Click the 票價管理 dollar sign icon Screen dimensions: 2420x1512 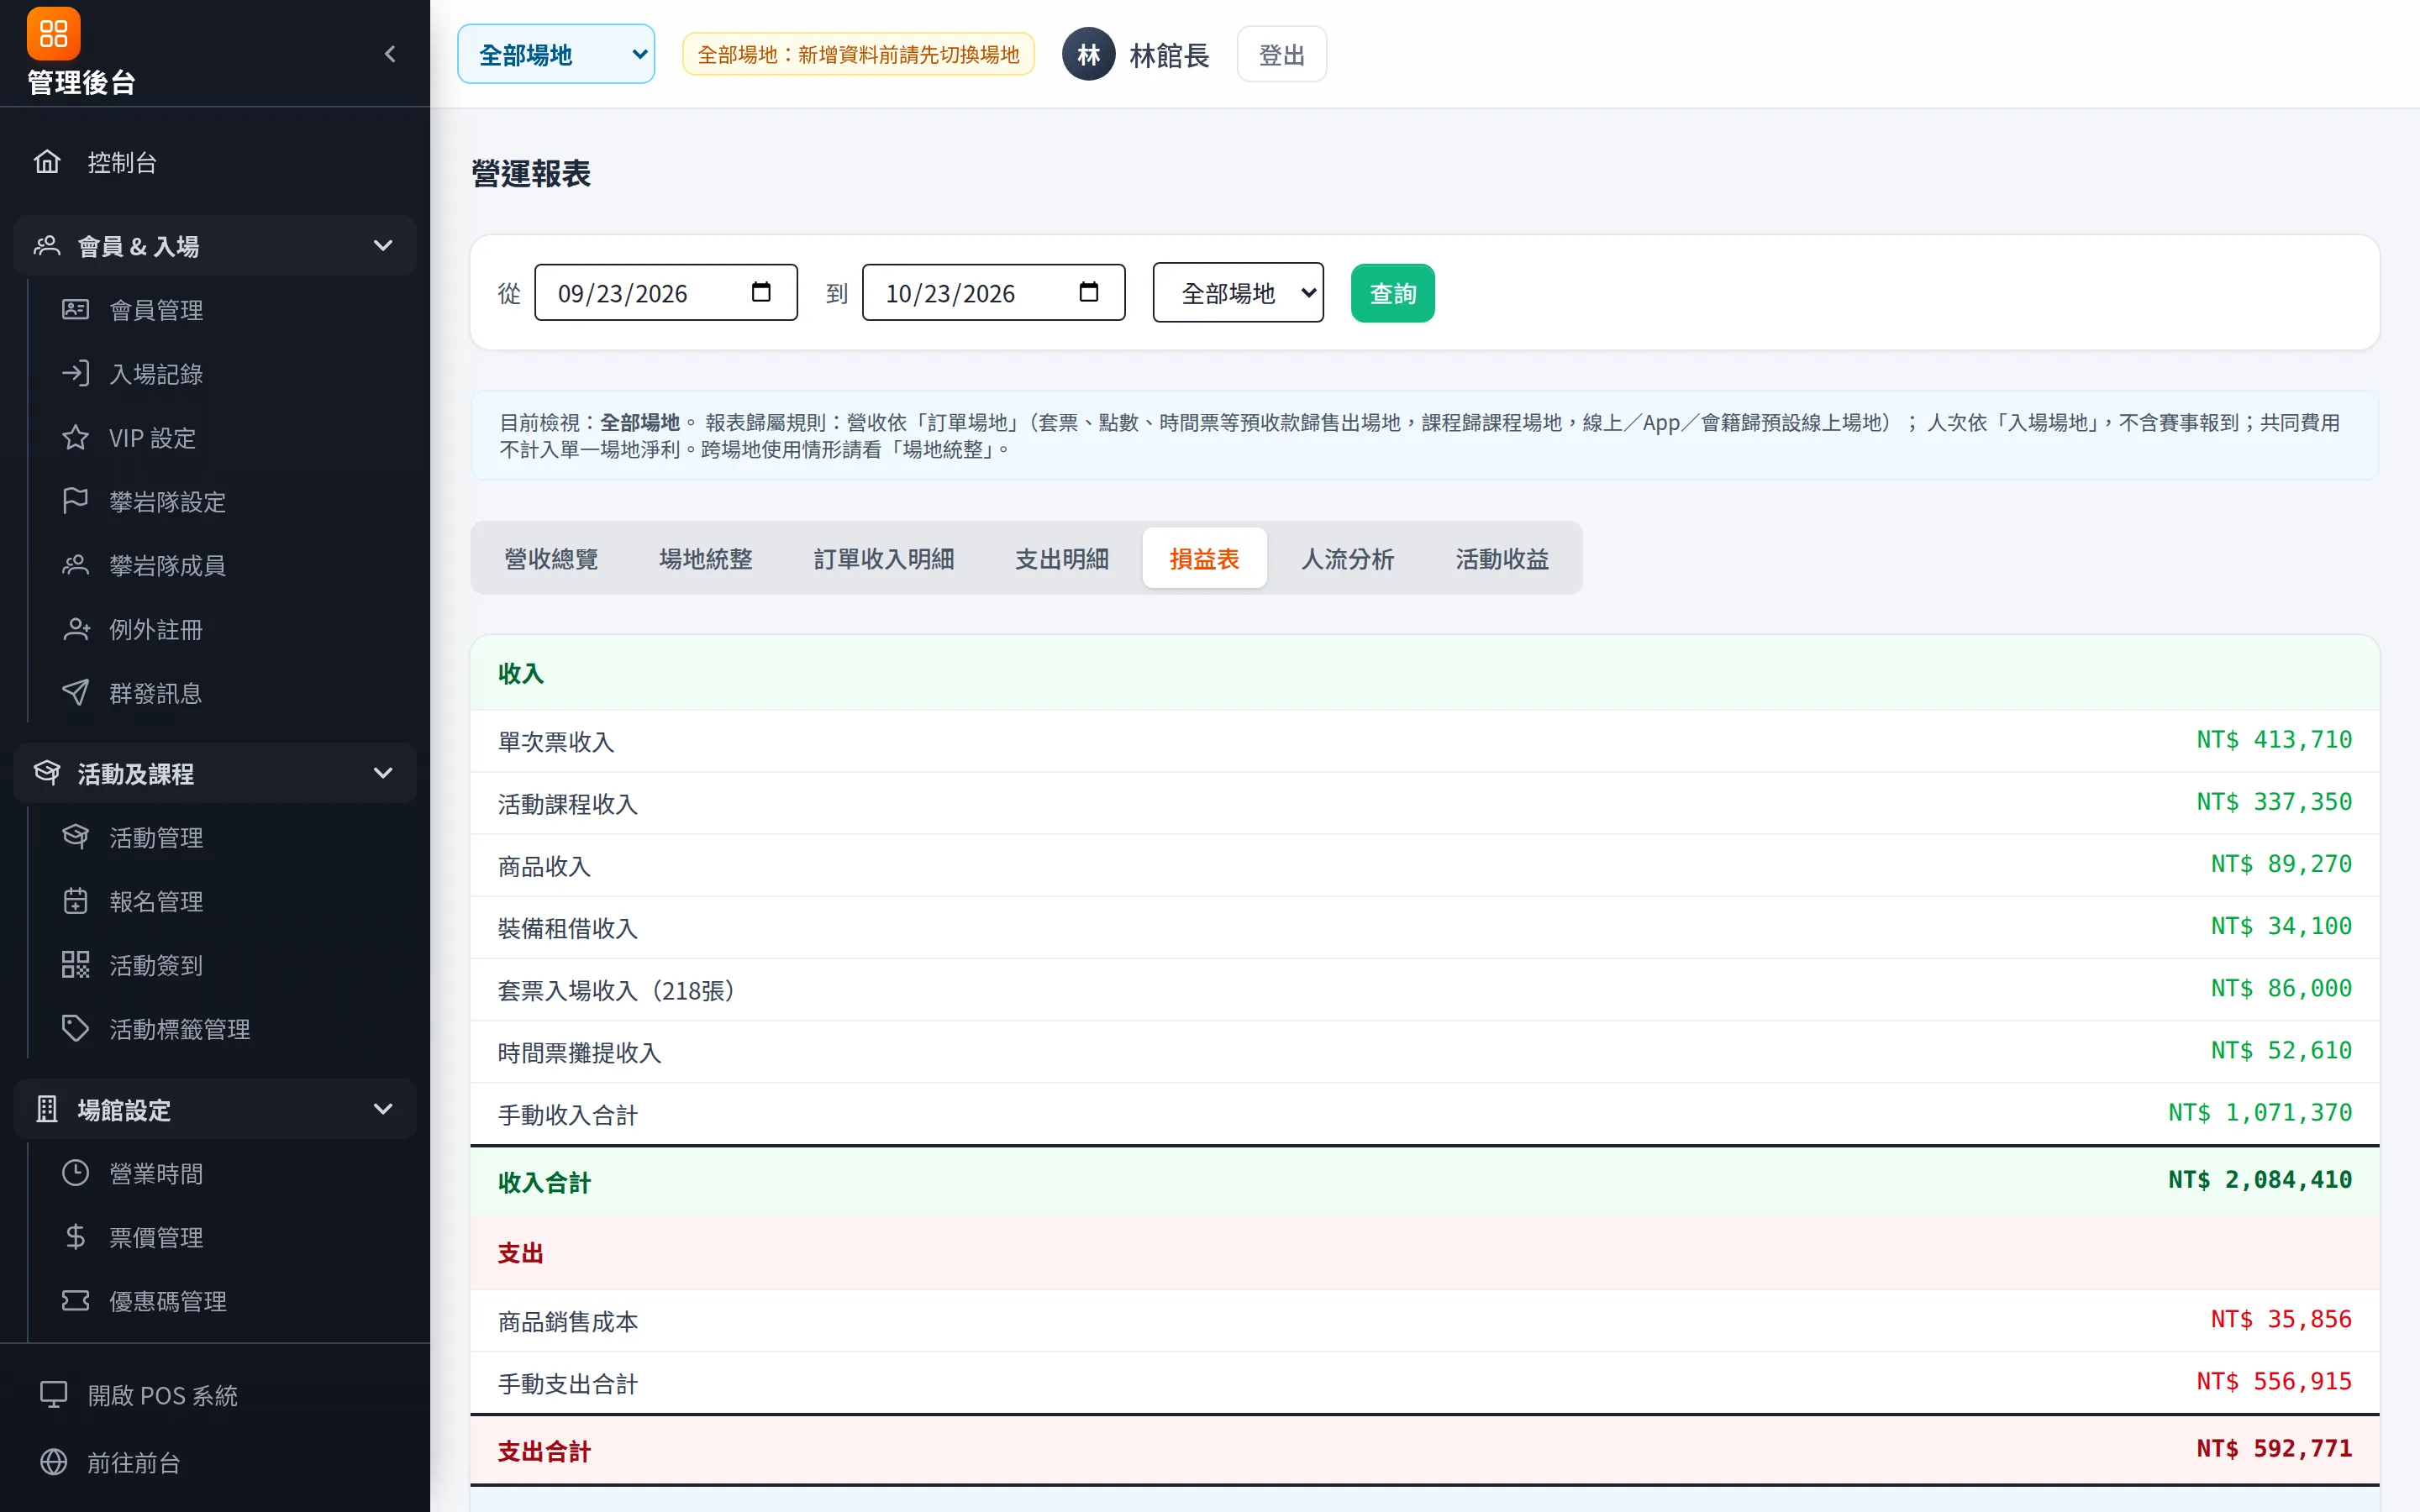click(x=75, y=1237)
